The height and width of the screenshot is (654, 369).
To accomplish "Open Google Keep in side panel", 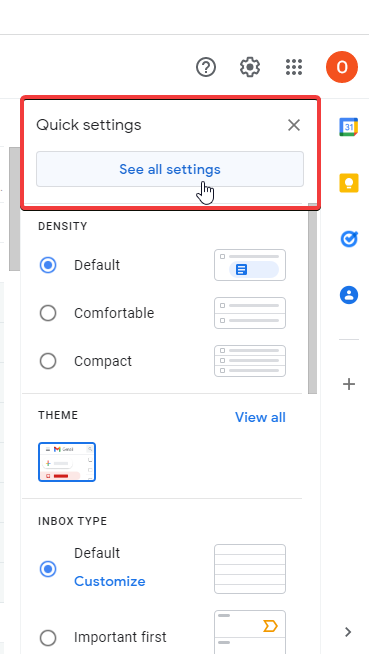I will point(349,182).
